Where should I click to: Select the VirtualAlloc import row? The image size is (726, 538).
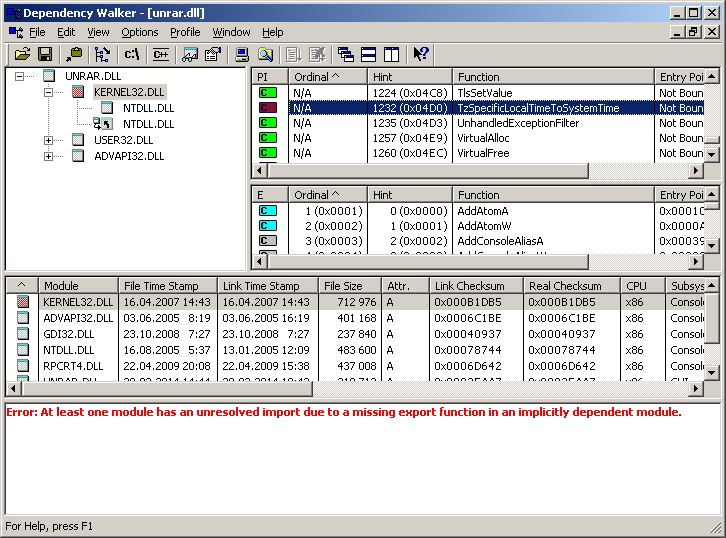tap(478, 138)
